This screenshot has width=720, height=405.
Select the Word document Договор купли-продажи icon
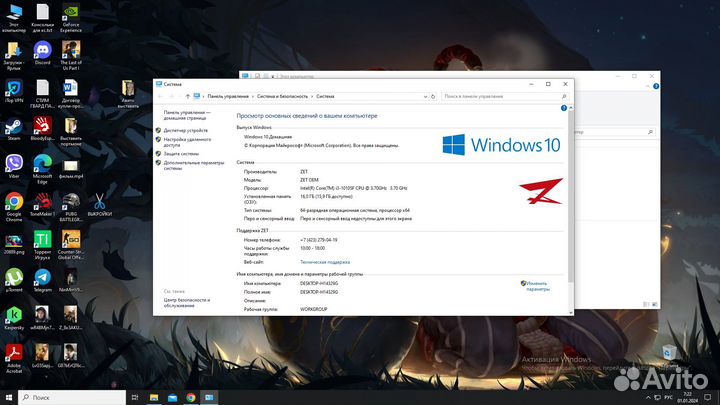pos(71,94)
